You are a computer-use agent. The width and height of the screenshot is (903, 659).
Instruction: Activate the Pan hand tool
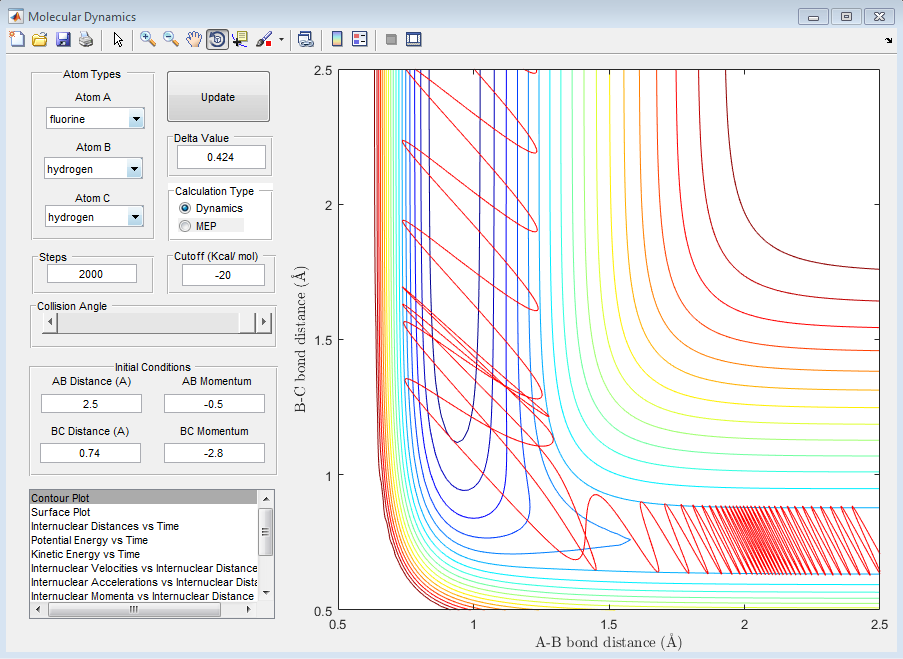pyautogui.click(x=194, y=39)
